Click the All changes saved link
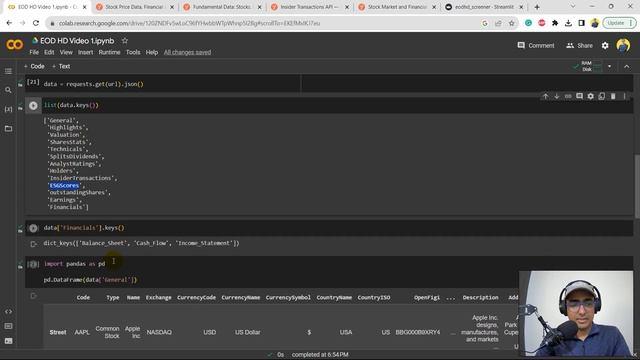Viewport: 640px width, 360px height. 187,52
